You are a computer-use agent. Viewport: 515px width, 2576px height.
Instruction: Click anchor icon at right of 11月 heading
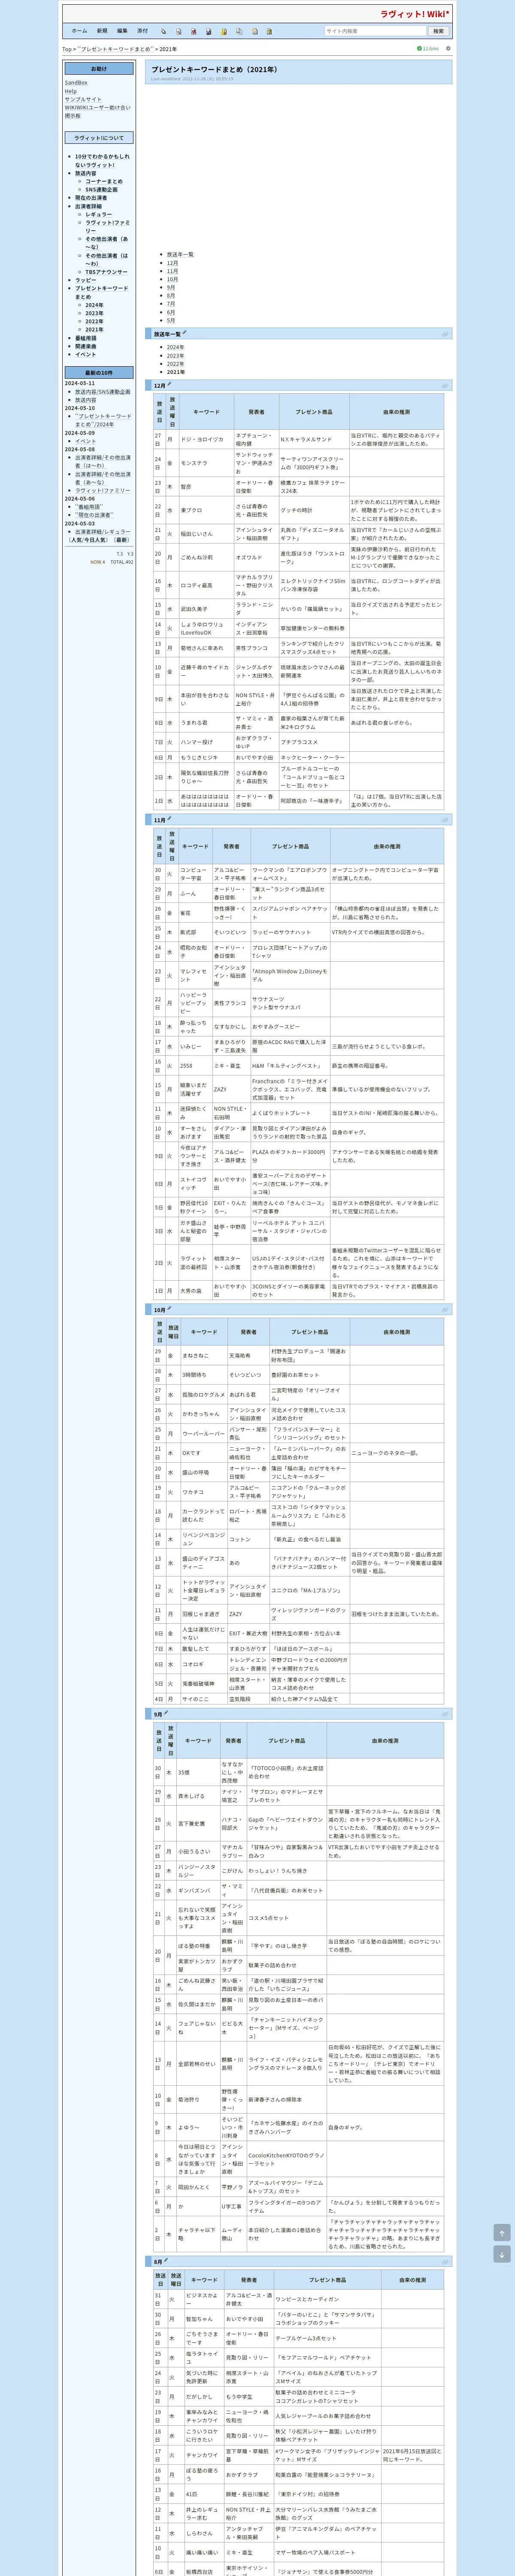[446, 820]
